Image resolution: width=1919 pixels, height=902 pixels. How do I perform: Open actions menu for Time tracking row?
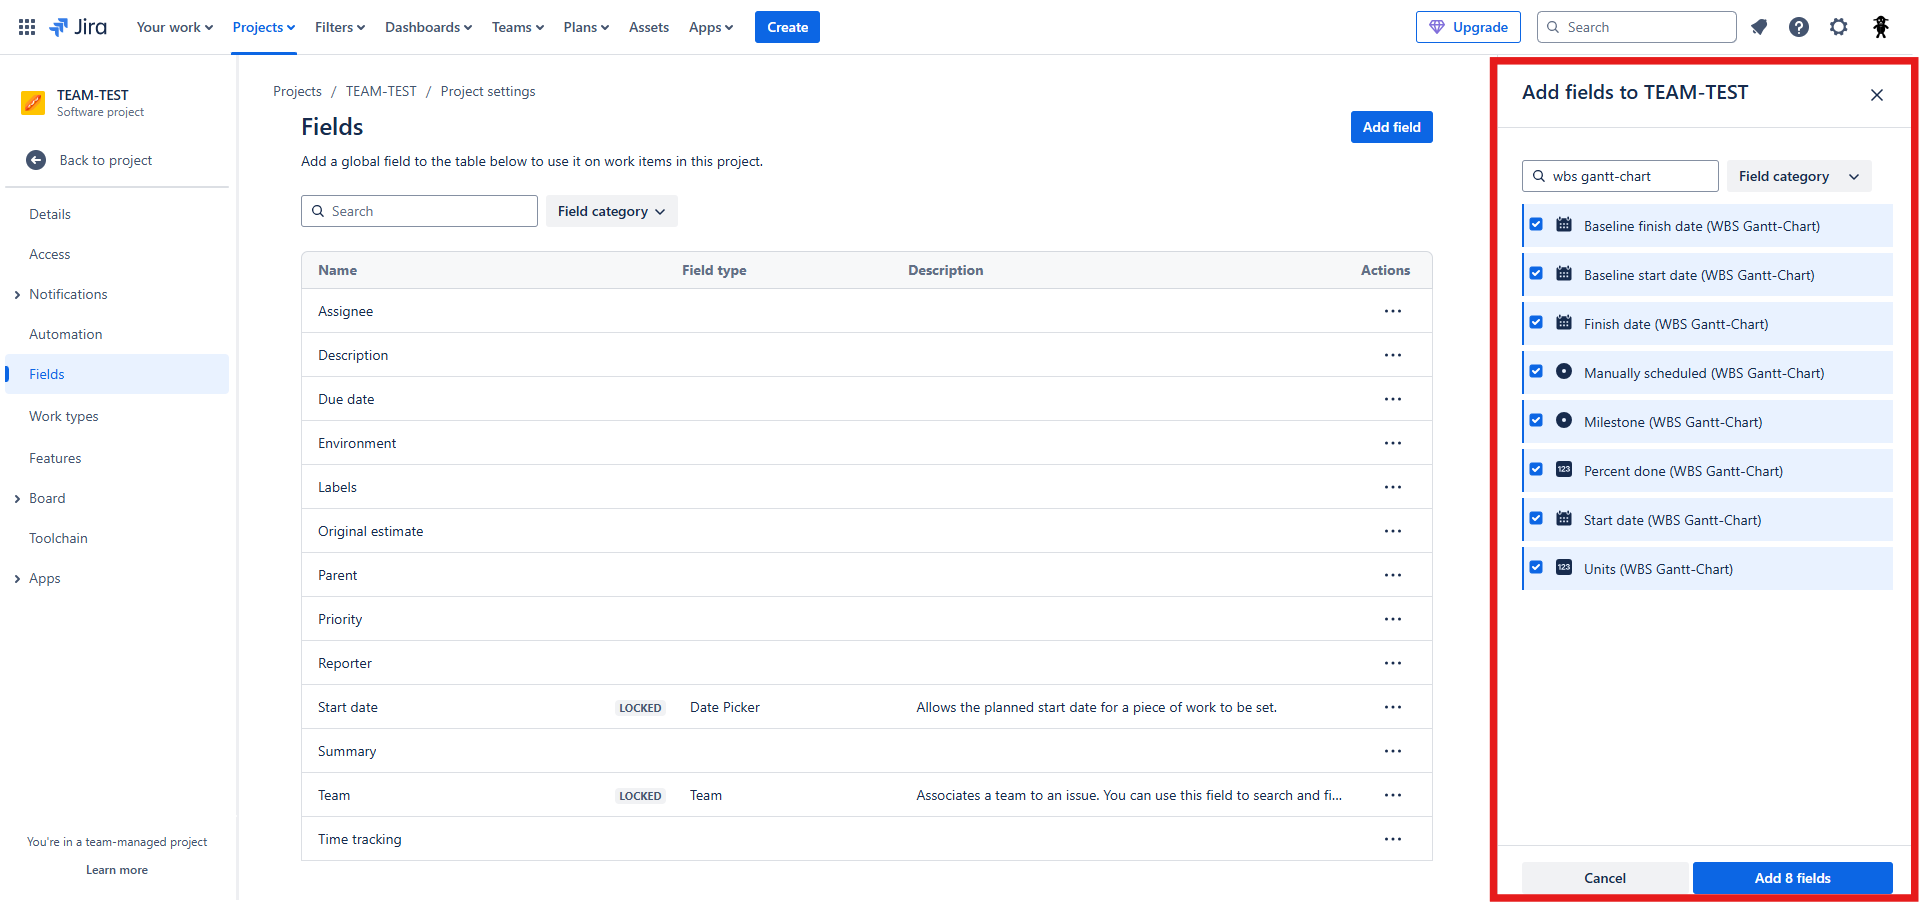(x=1392, y=839)
